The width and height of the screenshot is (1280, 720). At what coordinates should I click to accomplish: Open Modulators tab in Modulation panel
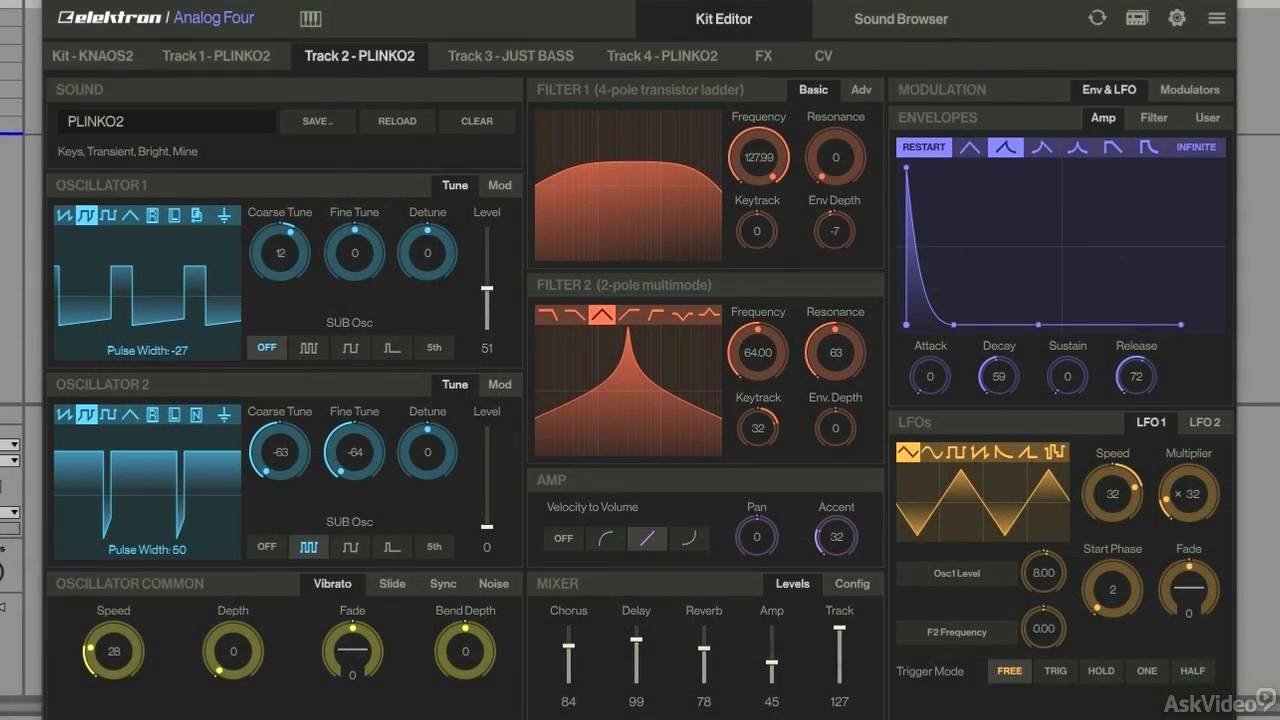(1189, 89)
